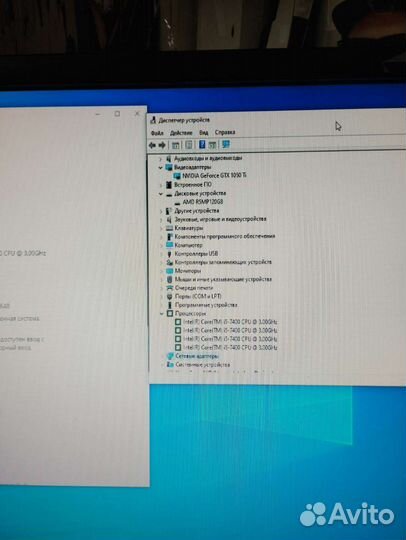Viewport: 406px width, 540px height.
Task: Expand the Системные устройства node
Action: click(x=162, y=365)
